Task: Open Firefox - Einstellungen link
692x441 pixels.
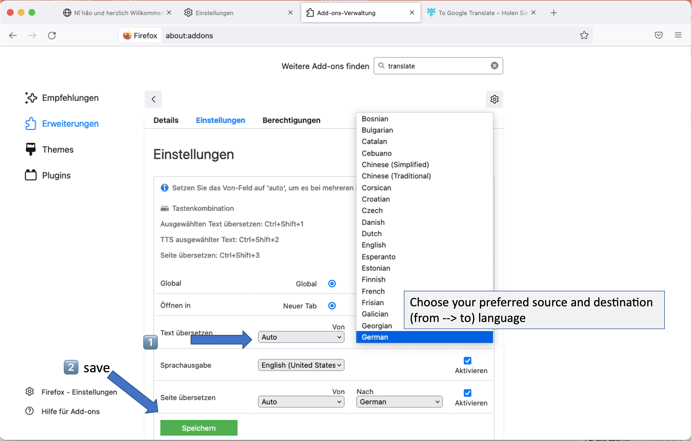Action: pos(71,392)
